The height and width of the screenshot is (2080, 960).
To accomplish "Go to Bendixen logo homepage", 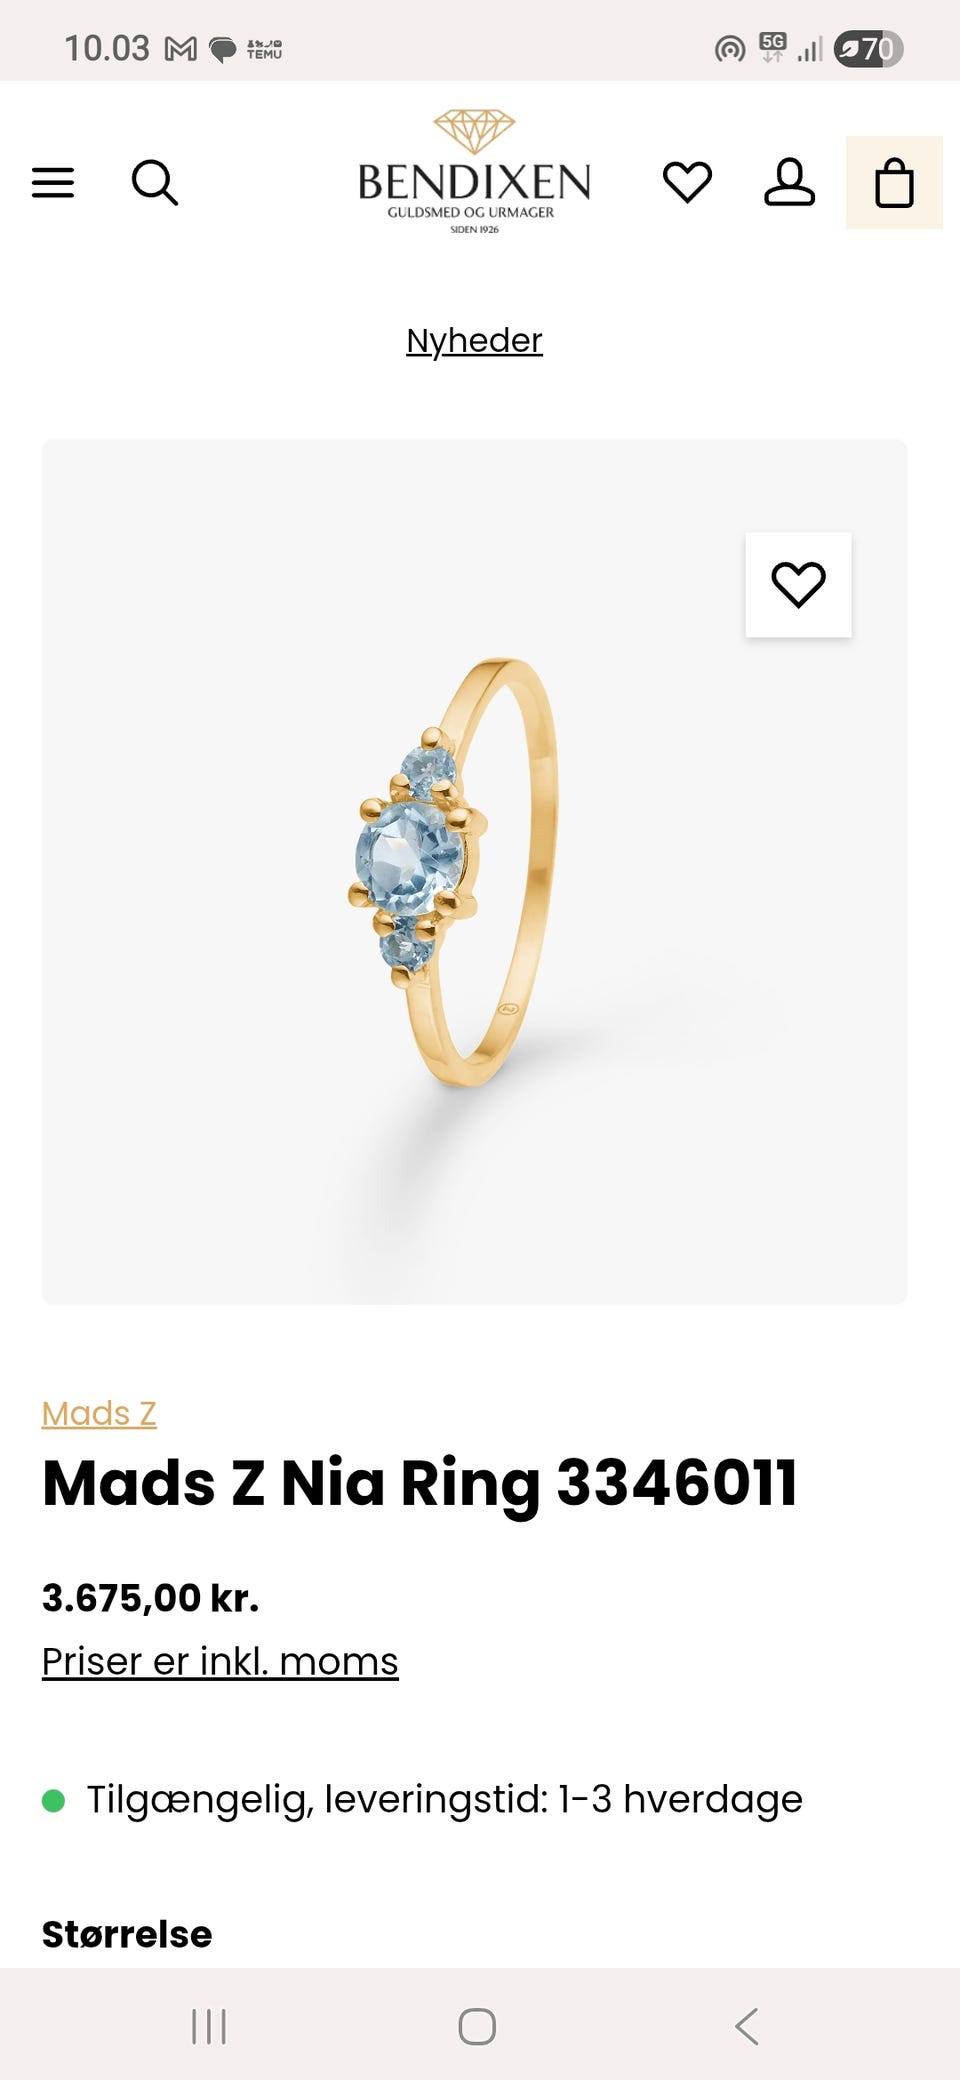I will (x=474, y=173).
